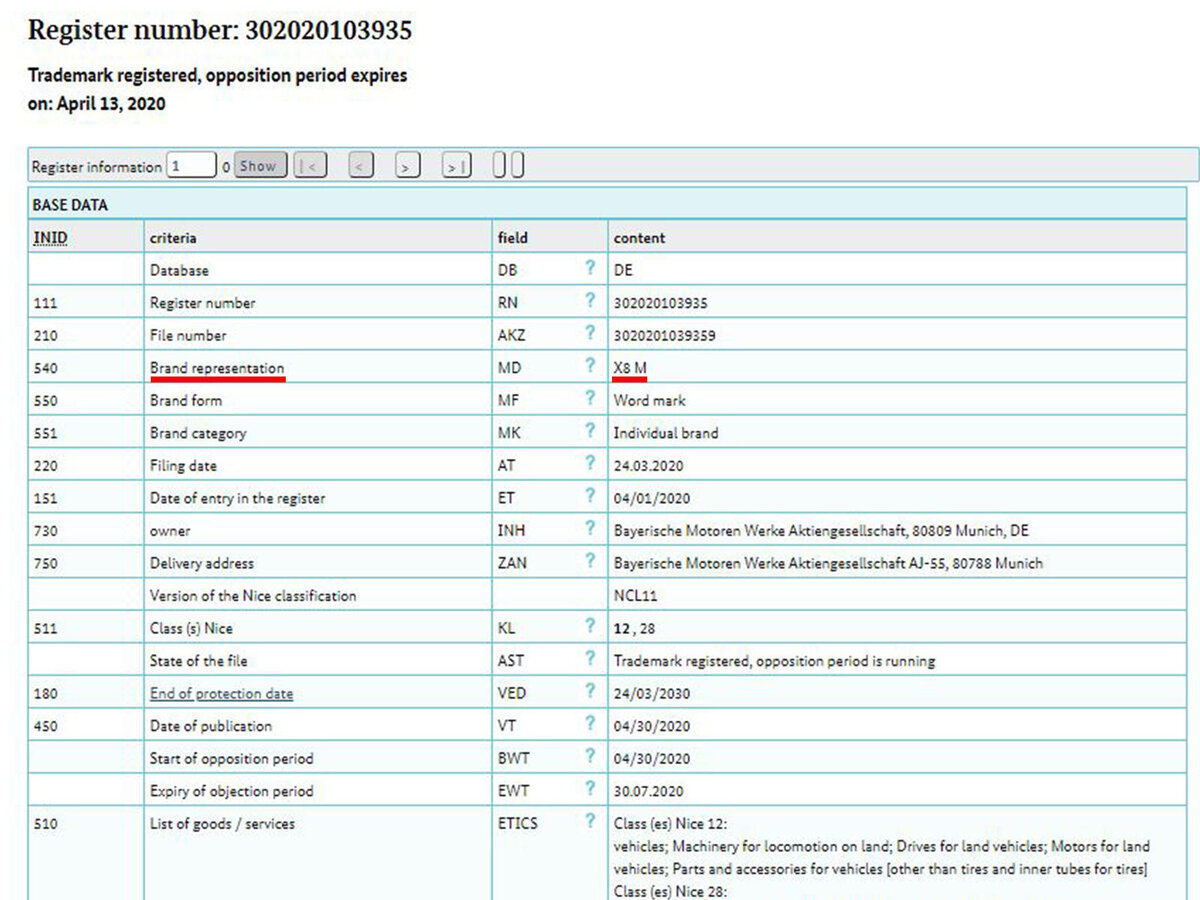Click the owner Bayerische Motoren Werke, 80809 Munich
Viewport: 1200px width, 900px height.
click(821, 530)
